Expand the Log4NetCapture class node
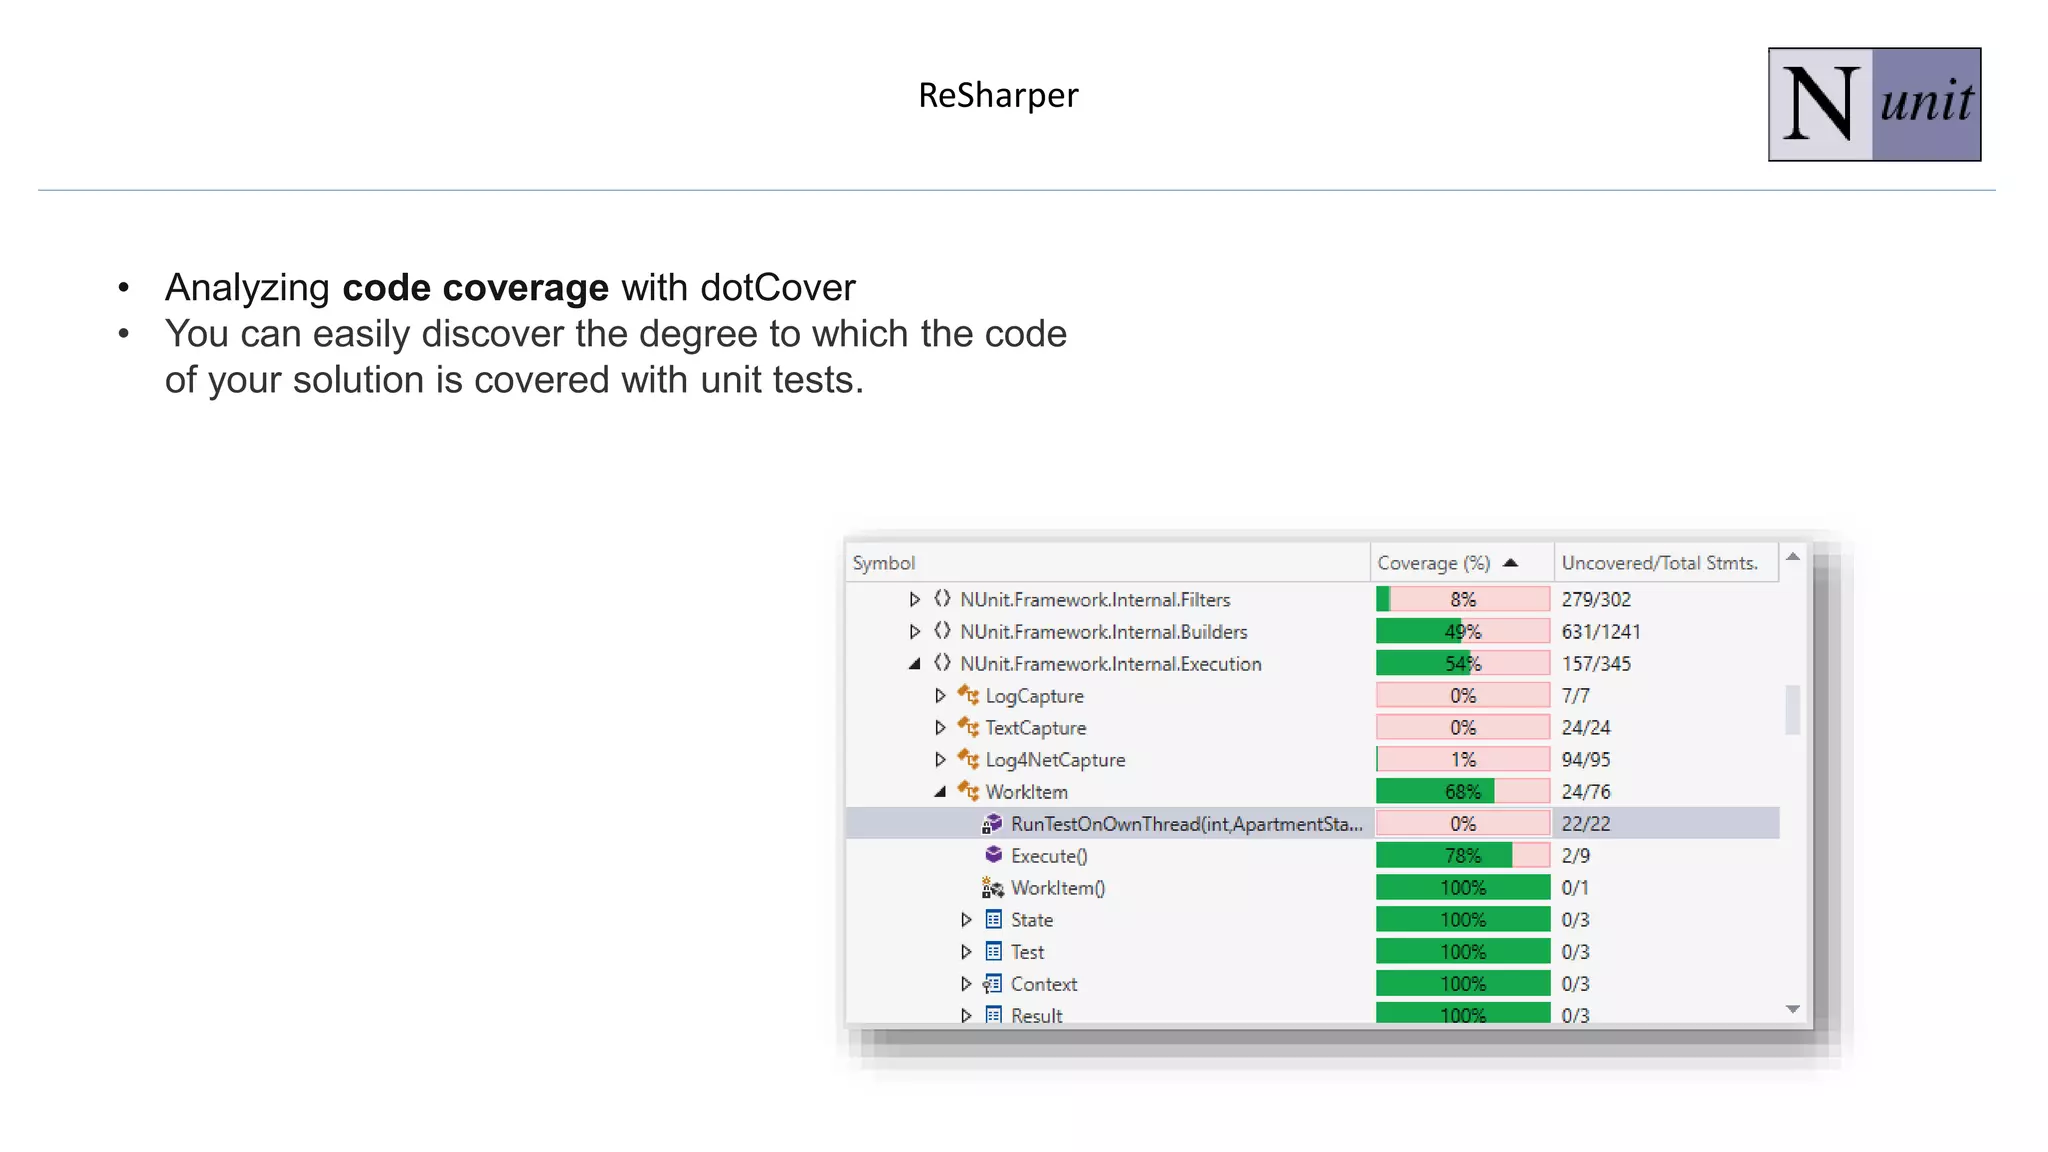This screenshot has width=2048, height=1152. [x=940, y=759]
